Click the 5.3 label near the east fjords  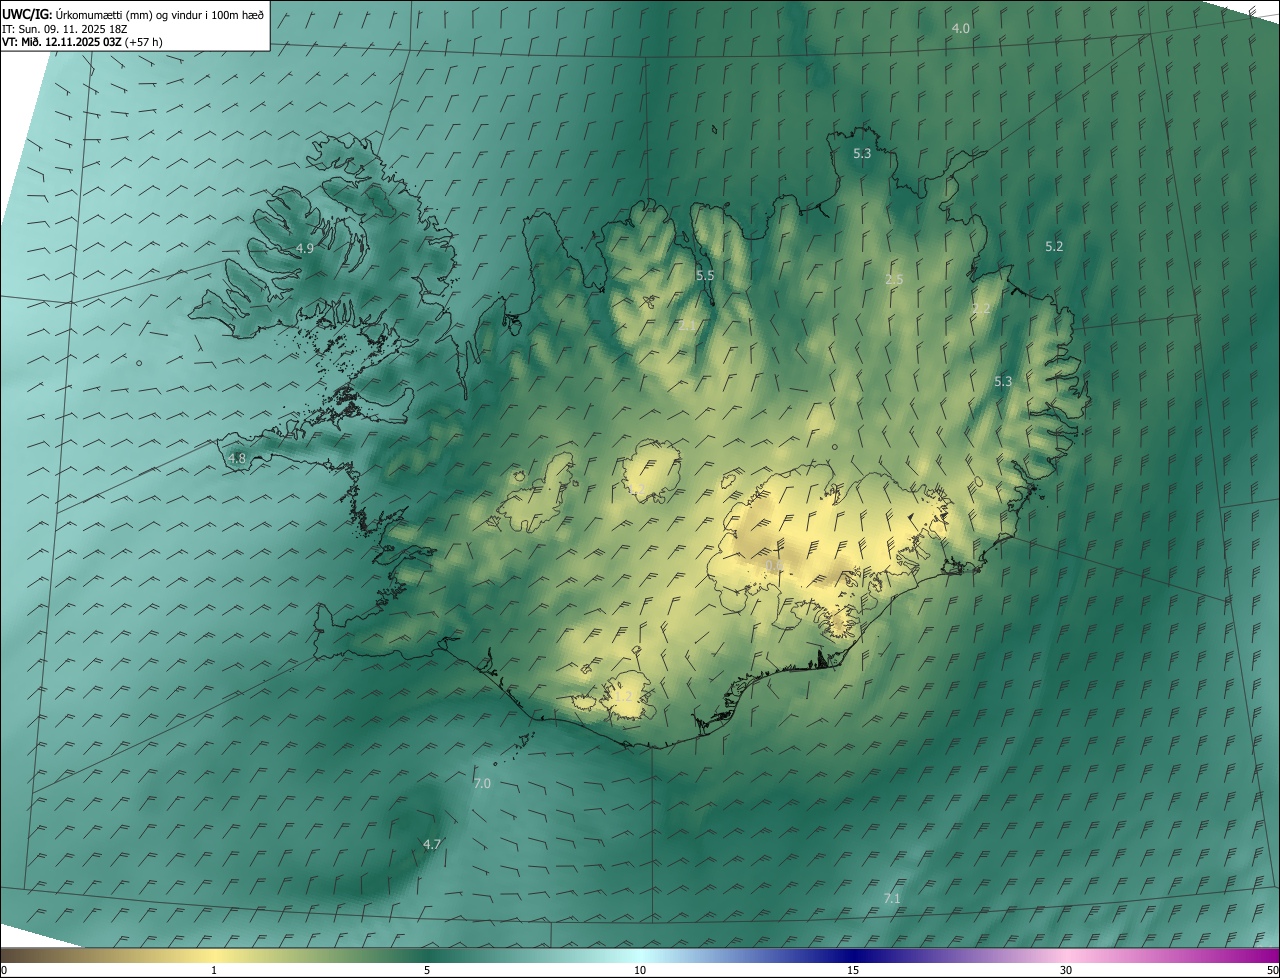pos(1004,382)
